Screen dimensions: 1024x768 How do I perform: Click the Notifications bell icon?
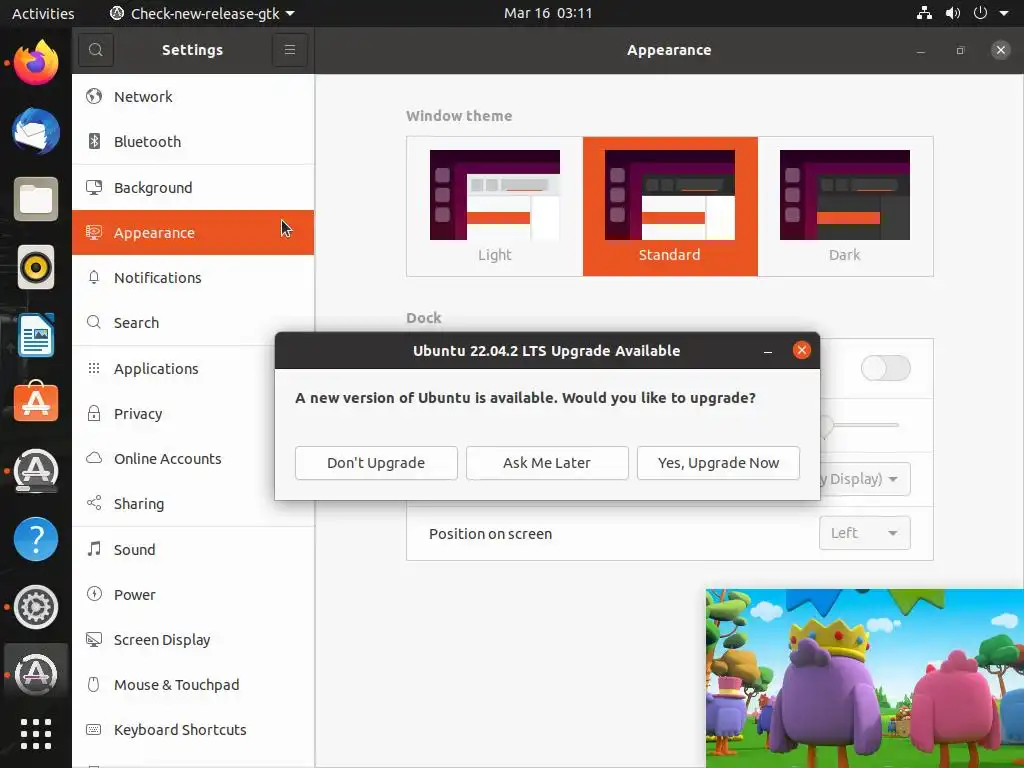click(94, 277)
